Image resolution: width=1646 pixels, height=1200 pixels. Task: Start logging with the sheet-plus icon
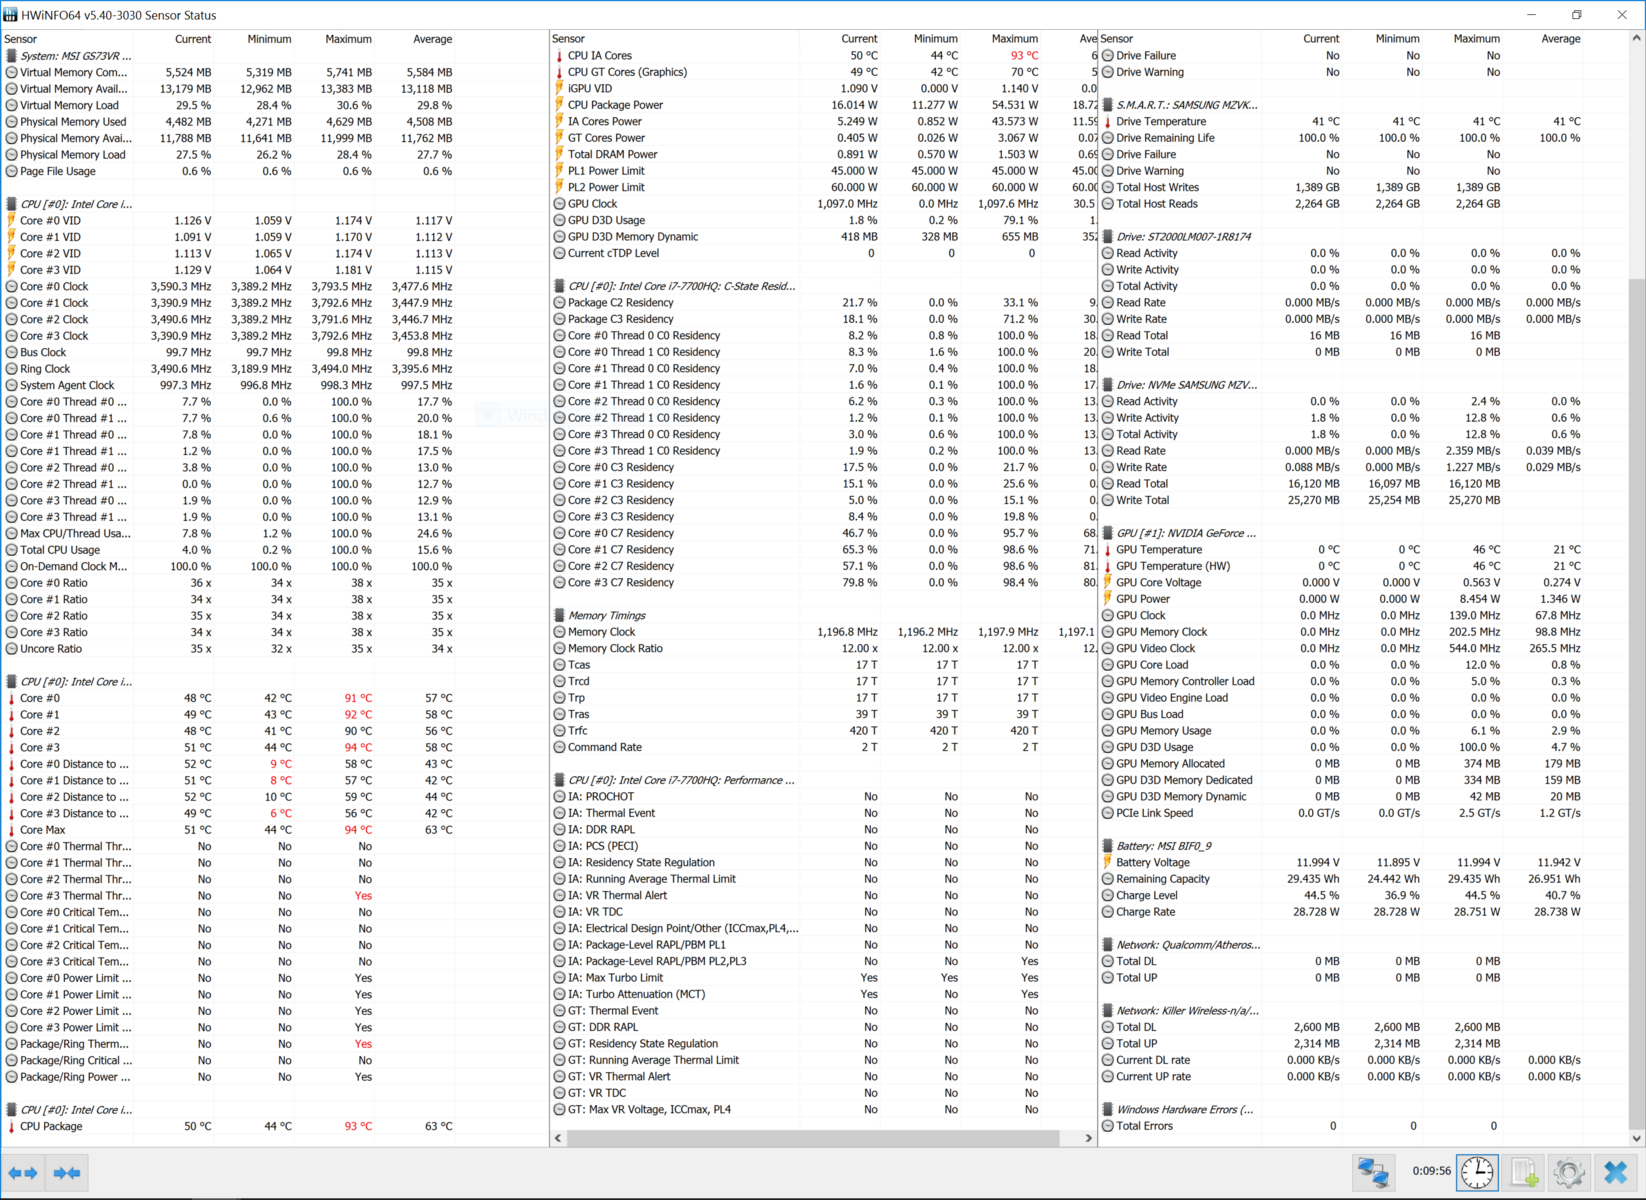(1524, 1172)
